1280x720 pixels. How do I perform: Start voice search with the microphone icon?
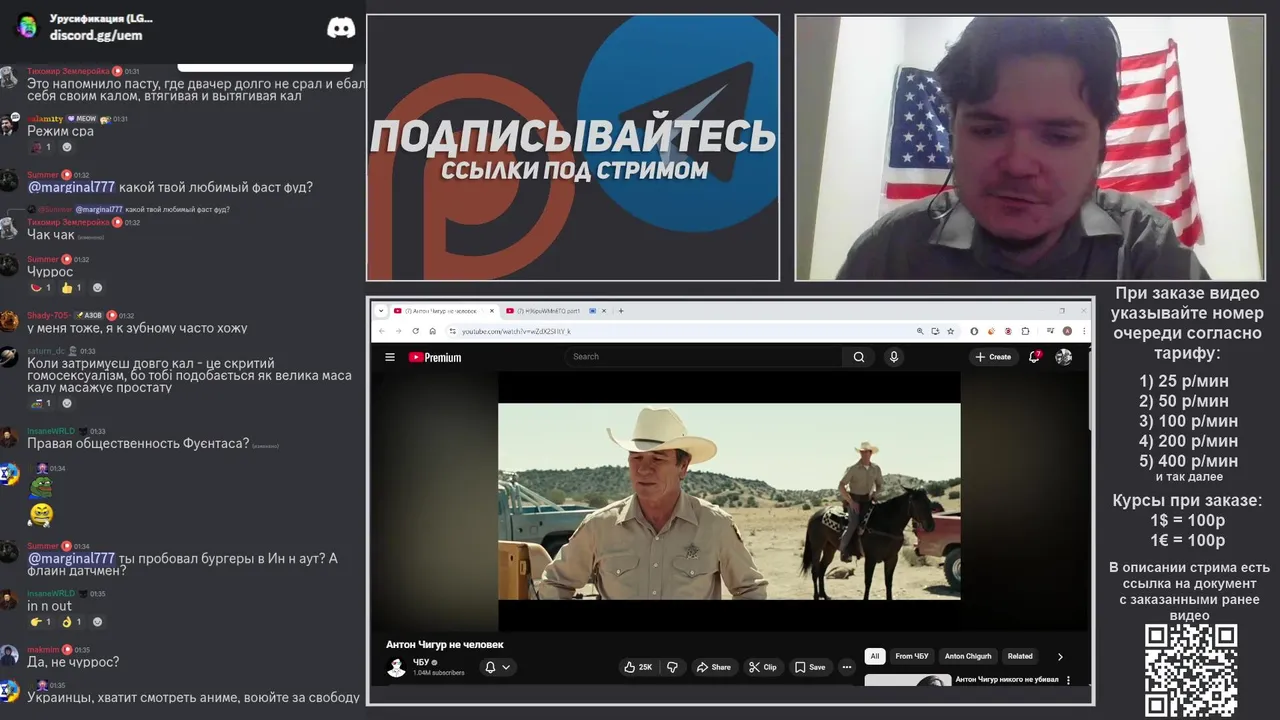(x=894, y=357)
